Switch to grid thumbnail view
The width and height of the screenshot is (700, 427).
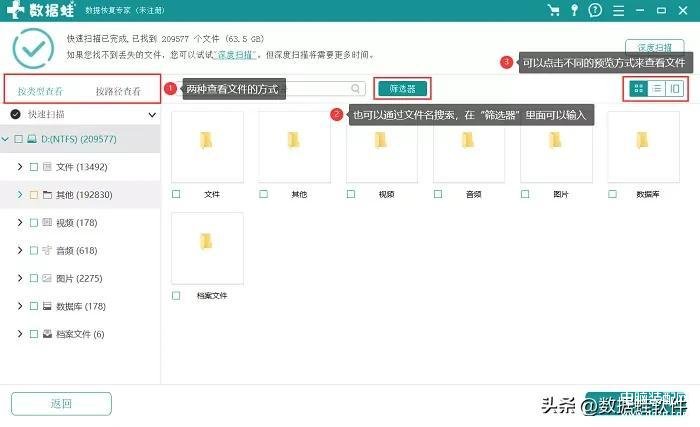coord(638,88)
